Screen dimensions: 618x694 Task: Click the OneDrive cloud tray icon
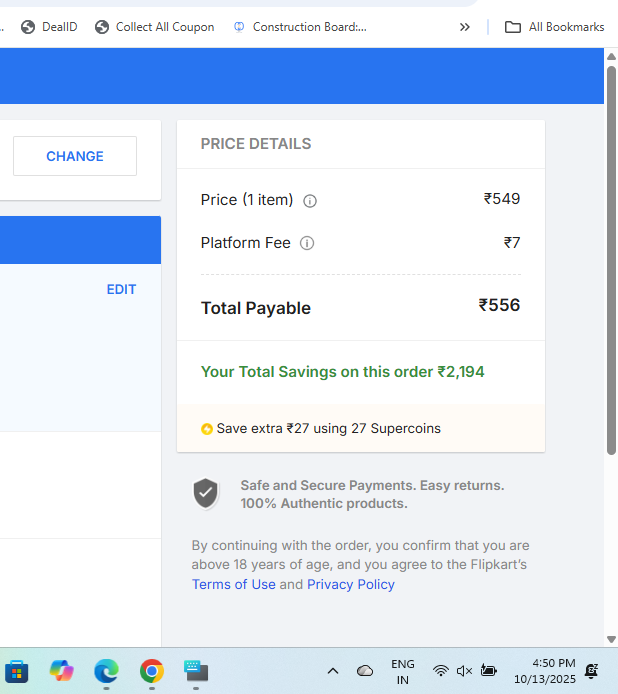coord(365,671)
